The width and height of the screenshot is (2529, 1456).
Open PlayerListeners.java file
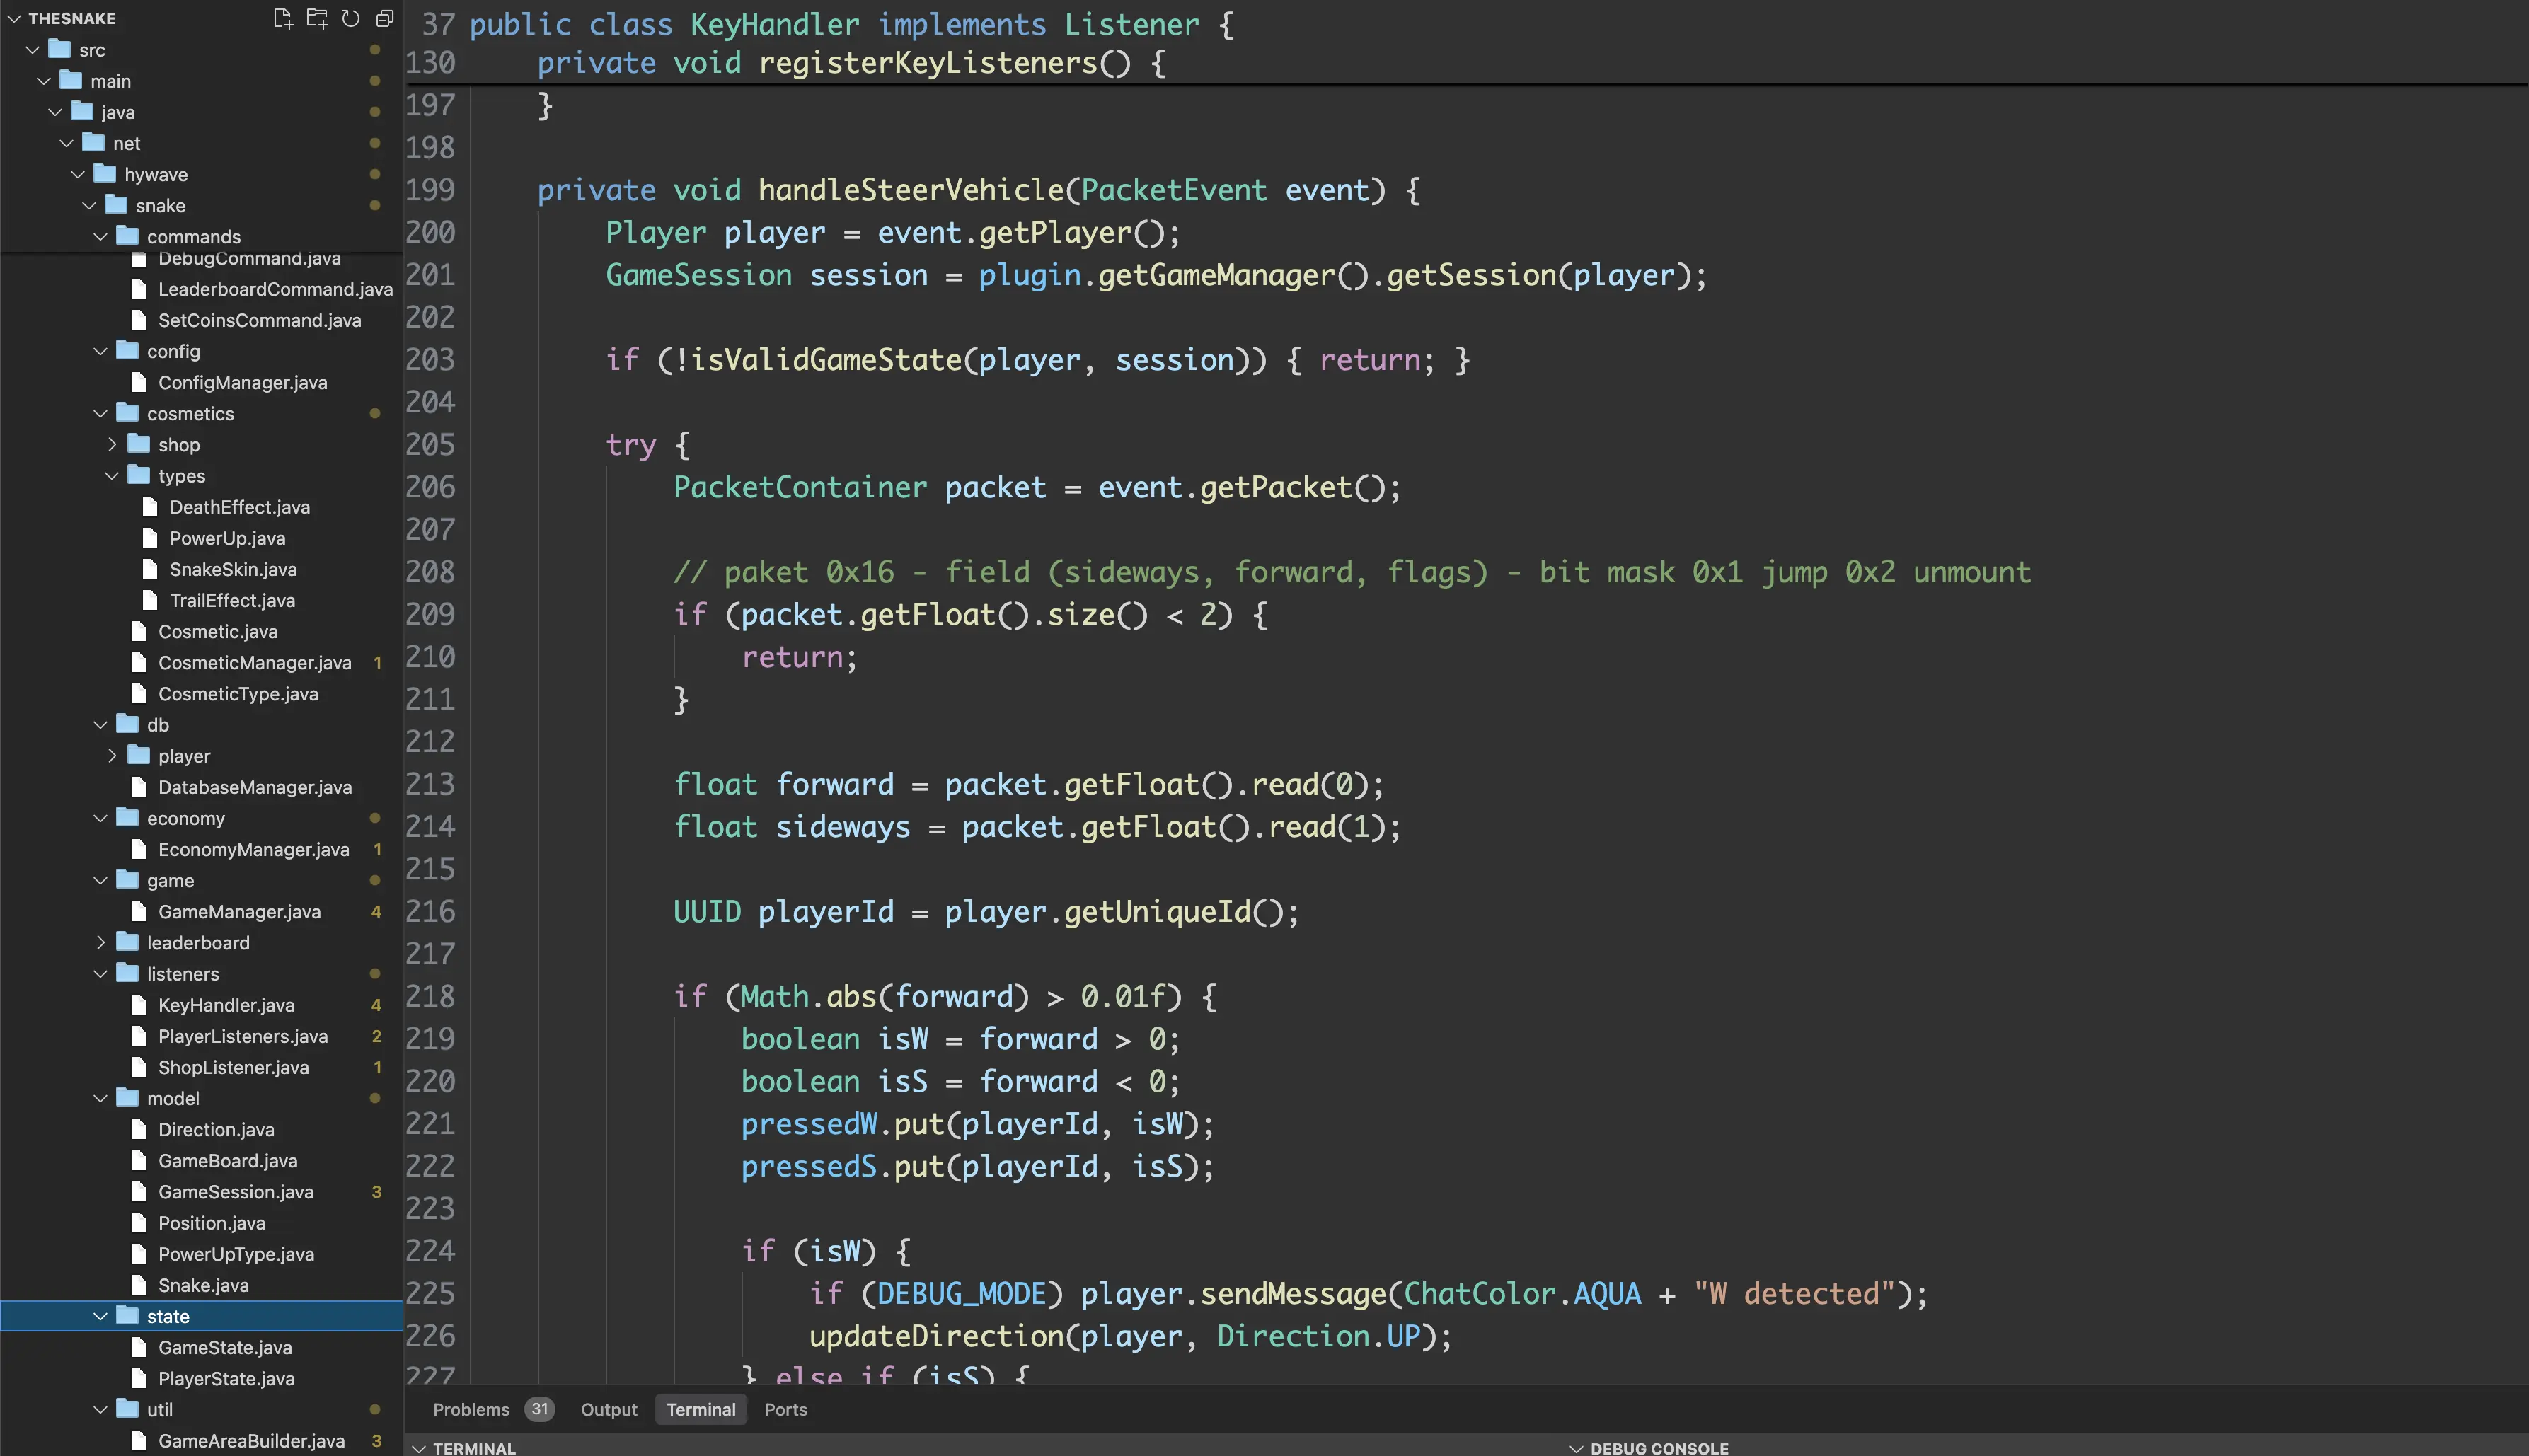click(243, 1036)
